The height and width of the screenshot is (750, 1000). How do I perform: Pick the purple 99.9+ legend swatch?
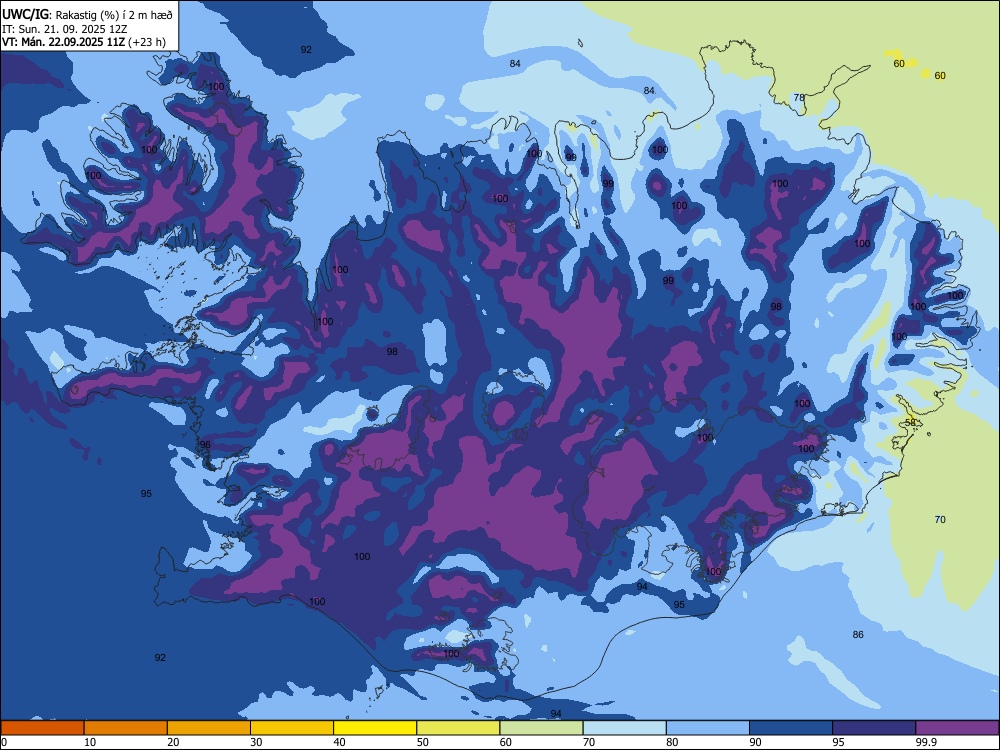tap(957, 728)
